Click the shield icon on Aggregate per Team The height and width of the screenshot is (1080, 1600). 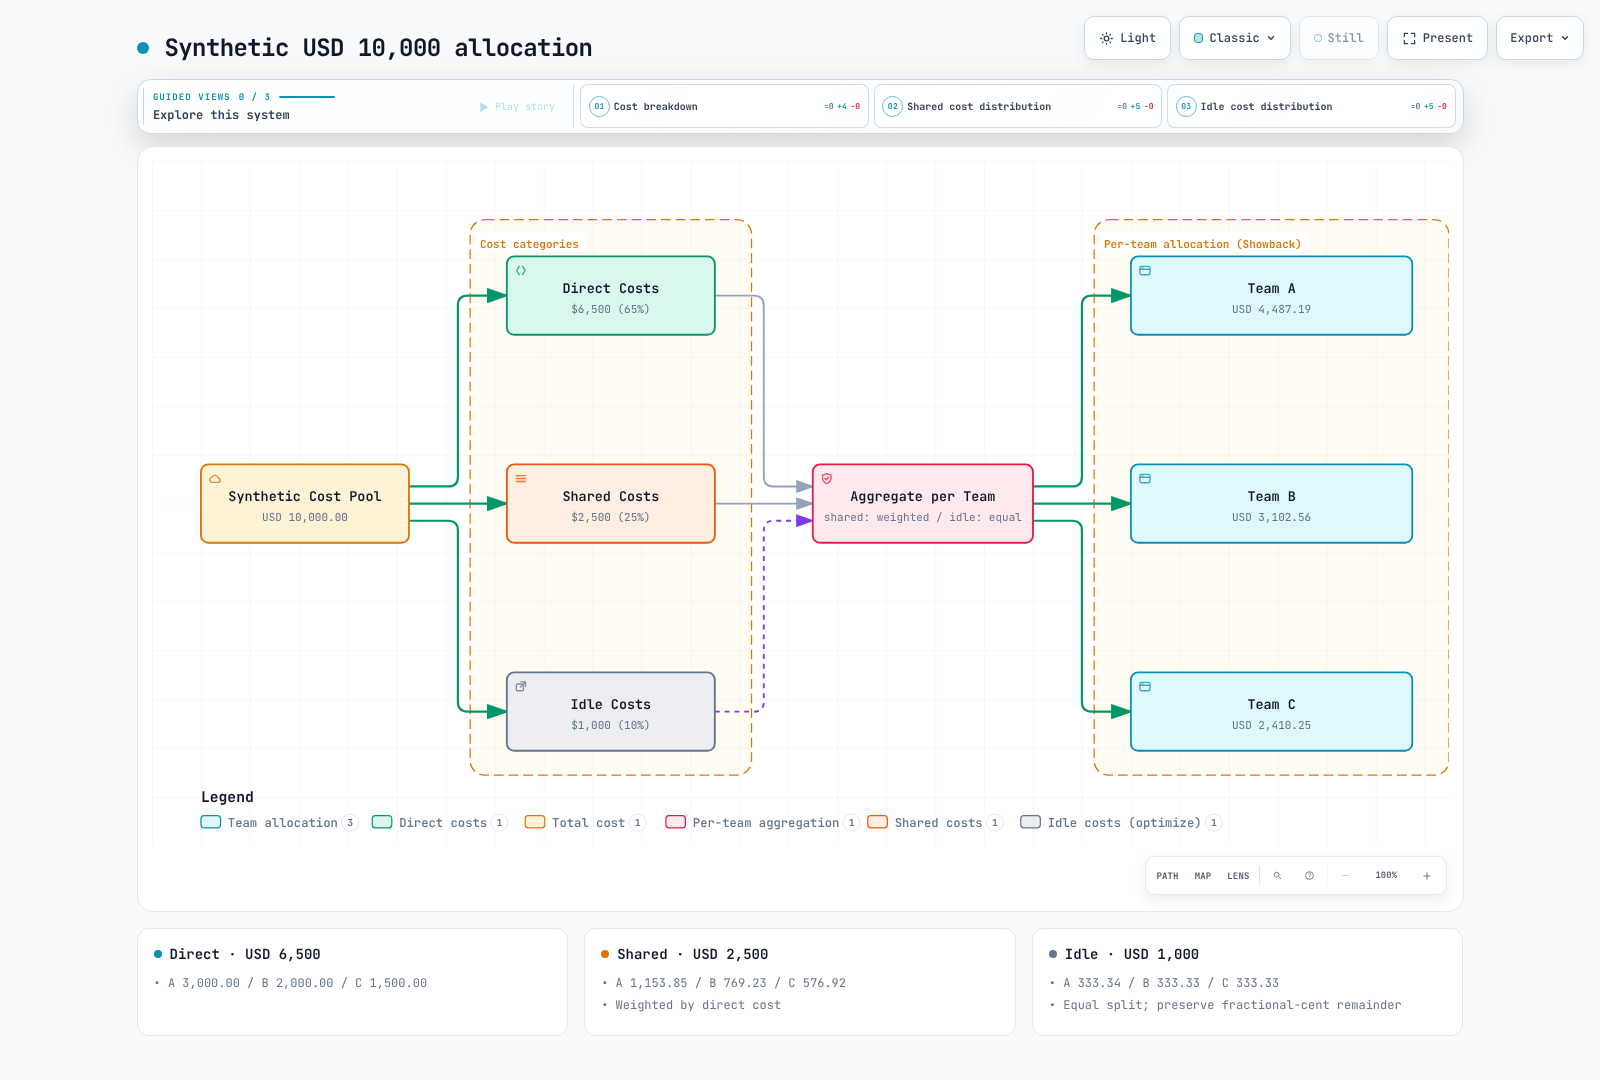coord(827,479)
